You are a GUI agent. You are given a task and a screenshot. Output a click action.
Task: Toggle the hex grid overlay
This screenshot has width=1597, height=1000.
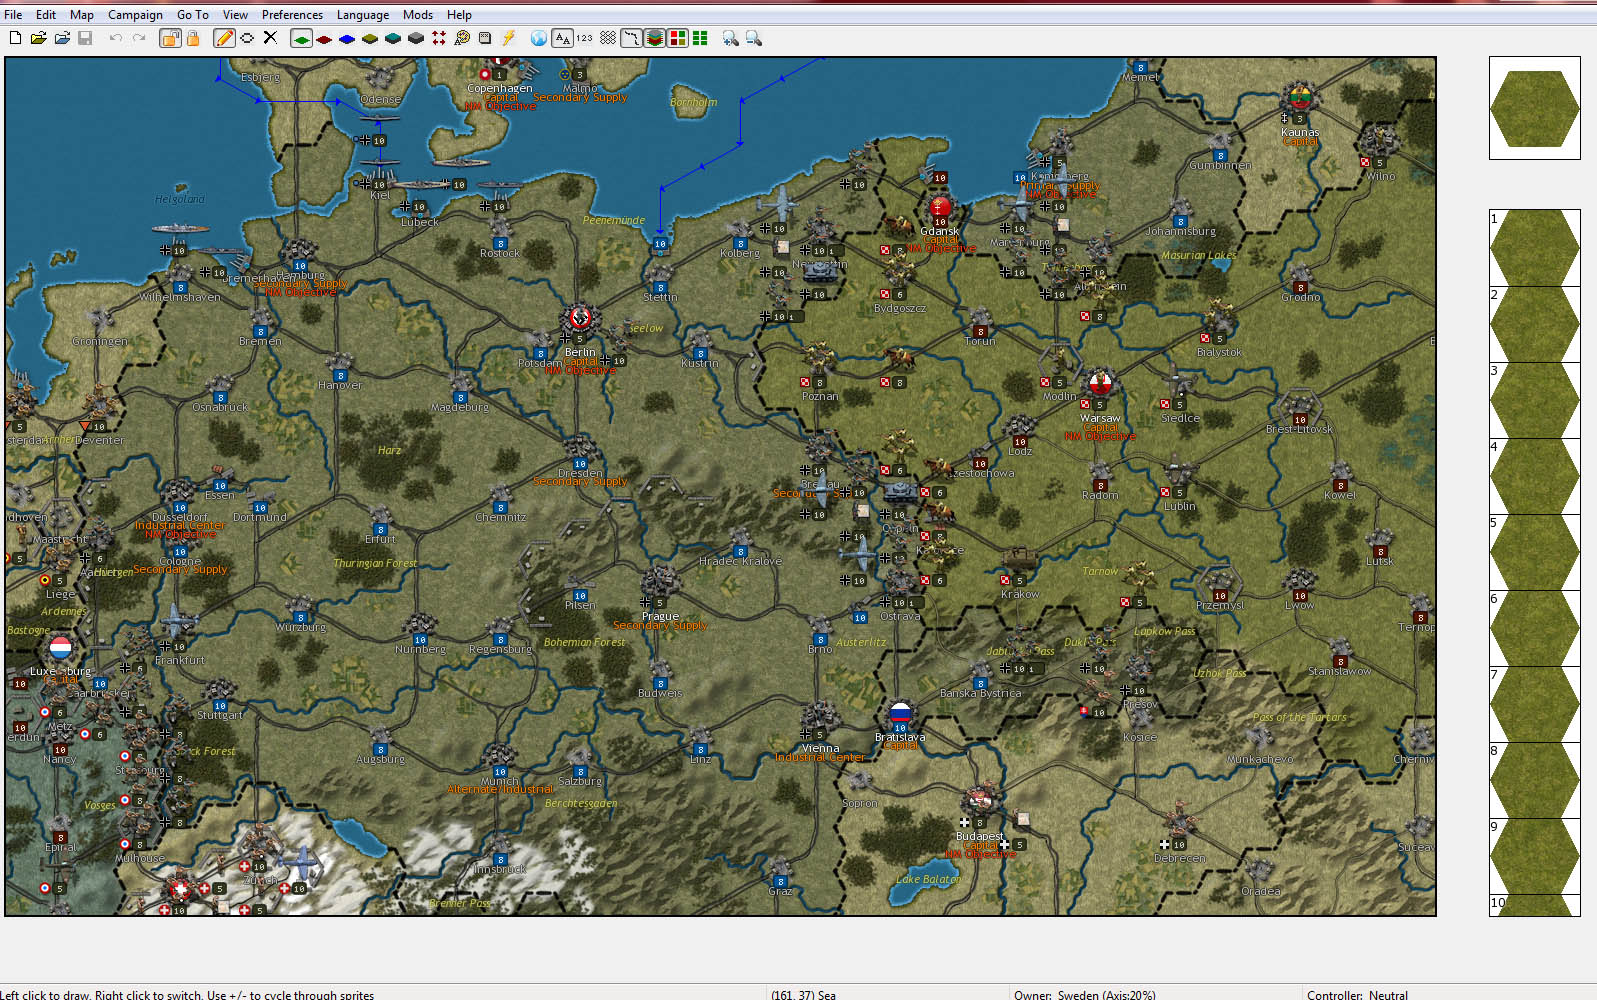[x=608, y=38]
